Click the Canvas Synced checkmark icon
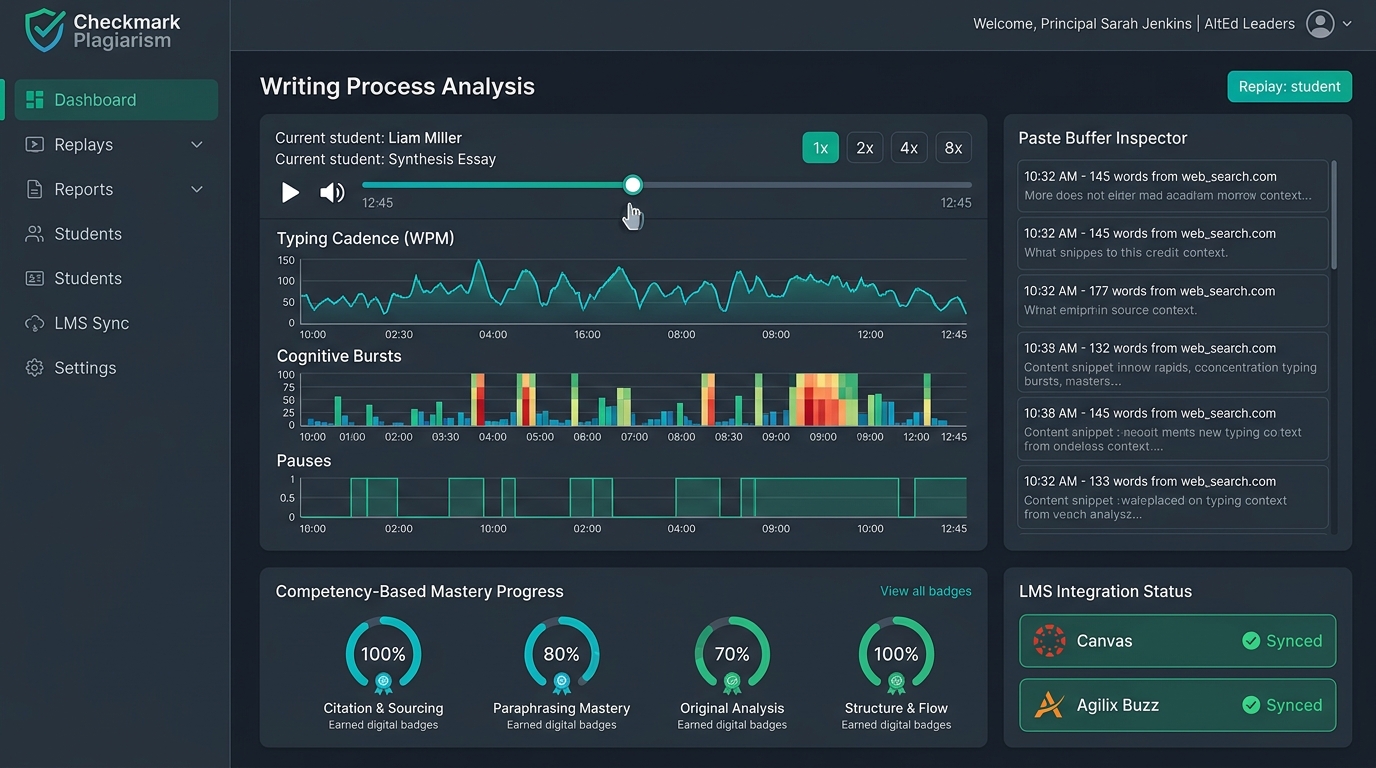The image size is (1376, 768). pos(1250,641)
